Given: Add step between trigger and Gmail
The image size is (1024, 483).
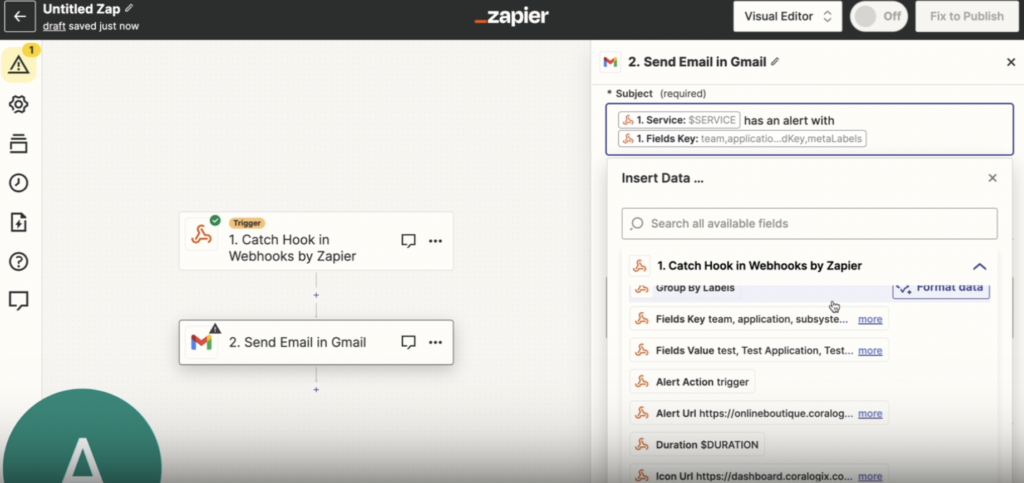Looking at the screenshot, I should point(316,295).
